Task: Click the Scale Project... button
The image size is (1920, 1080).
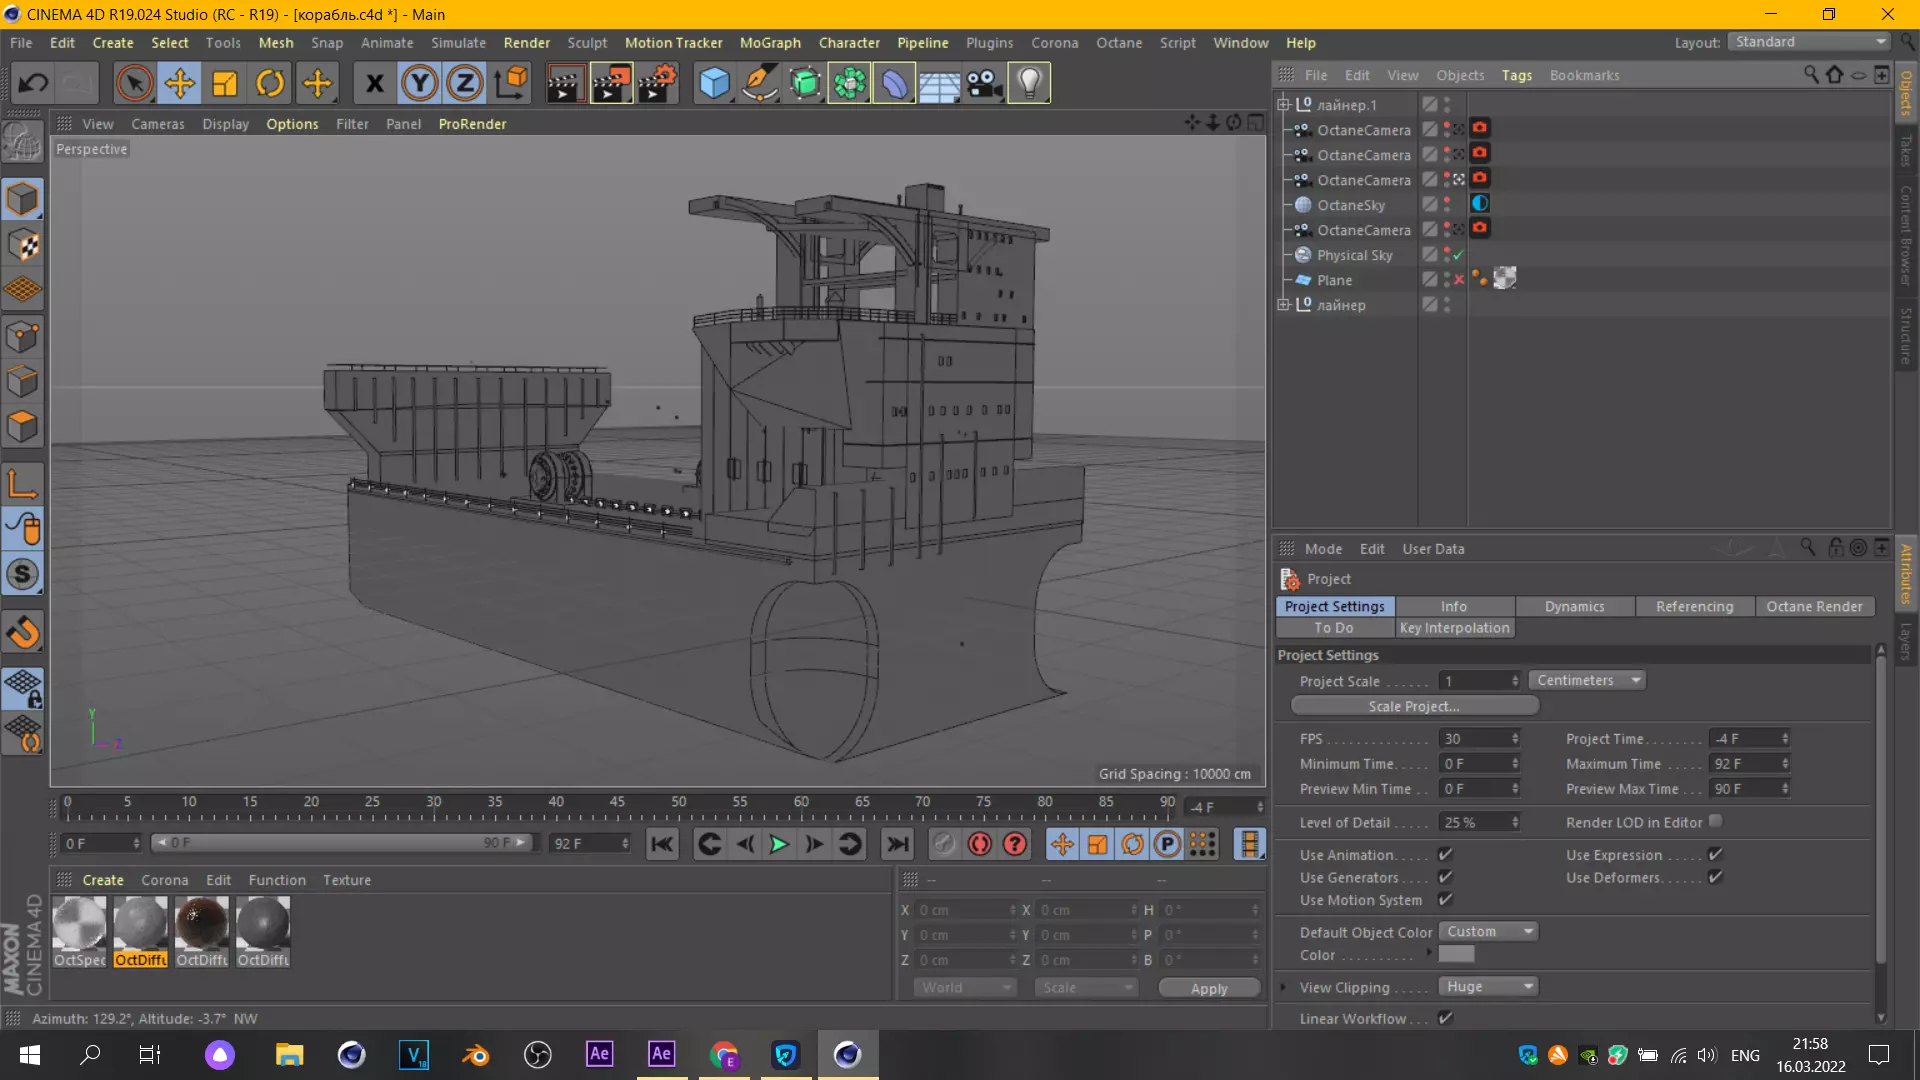Action: 1414,706
